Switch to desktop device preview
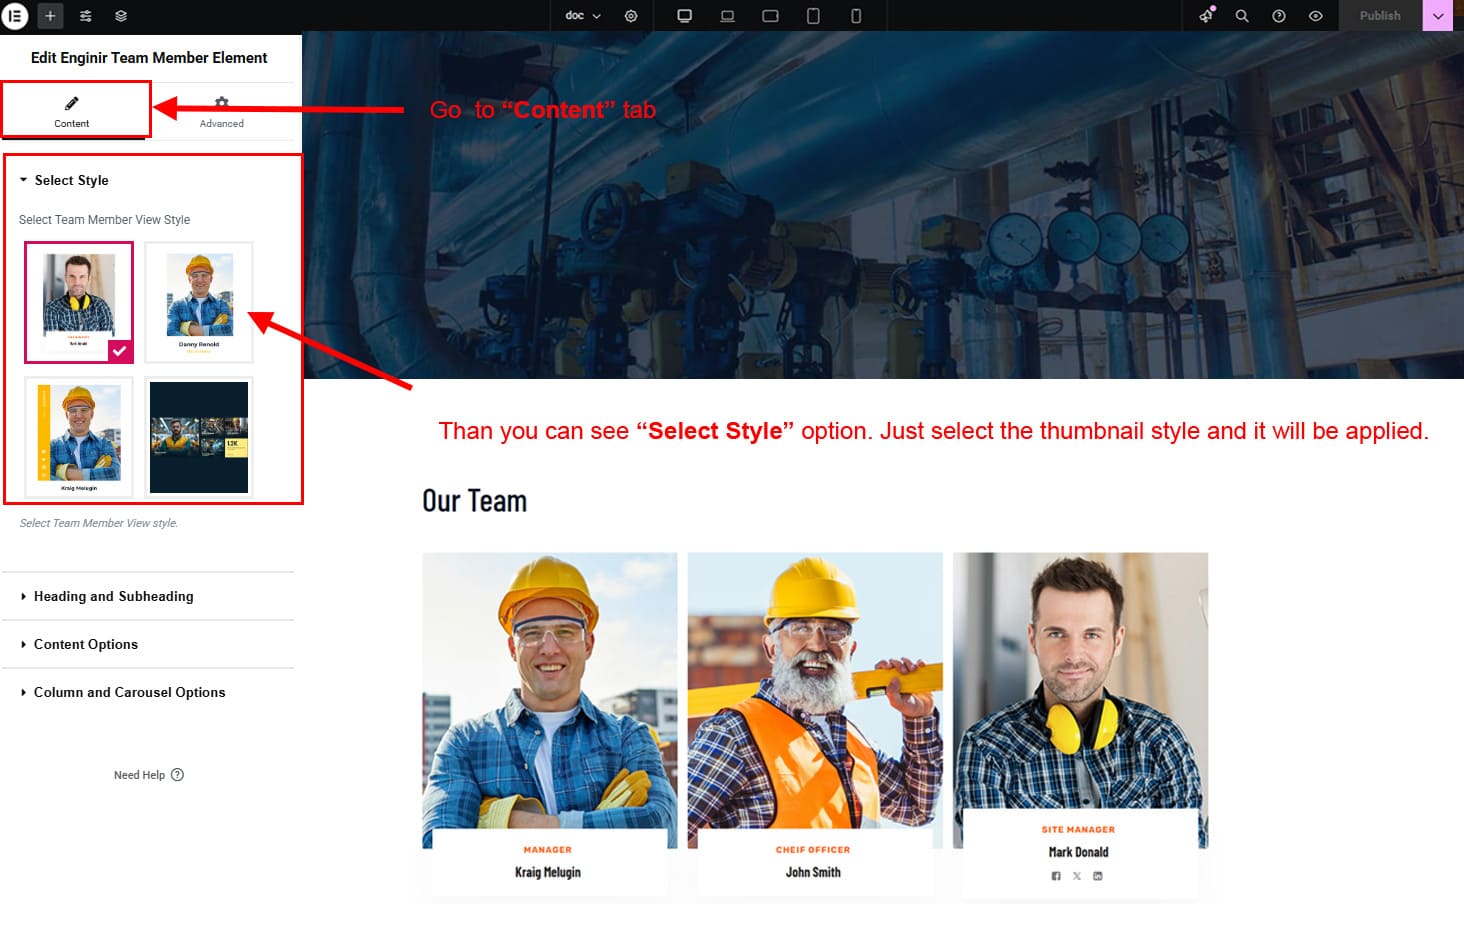The width and height of the screenshot is (1464, 943). pyautogui.click(x=685, y=16)
